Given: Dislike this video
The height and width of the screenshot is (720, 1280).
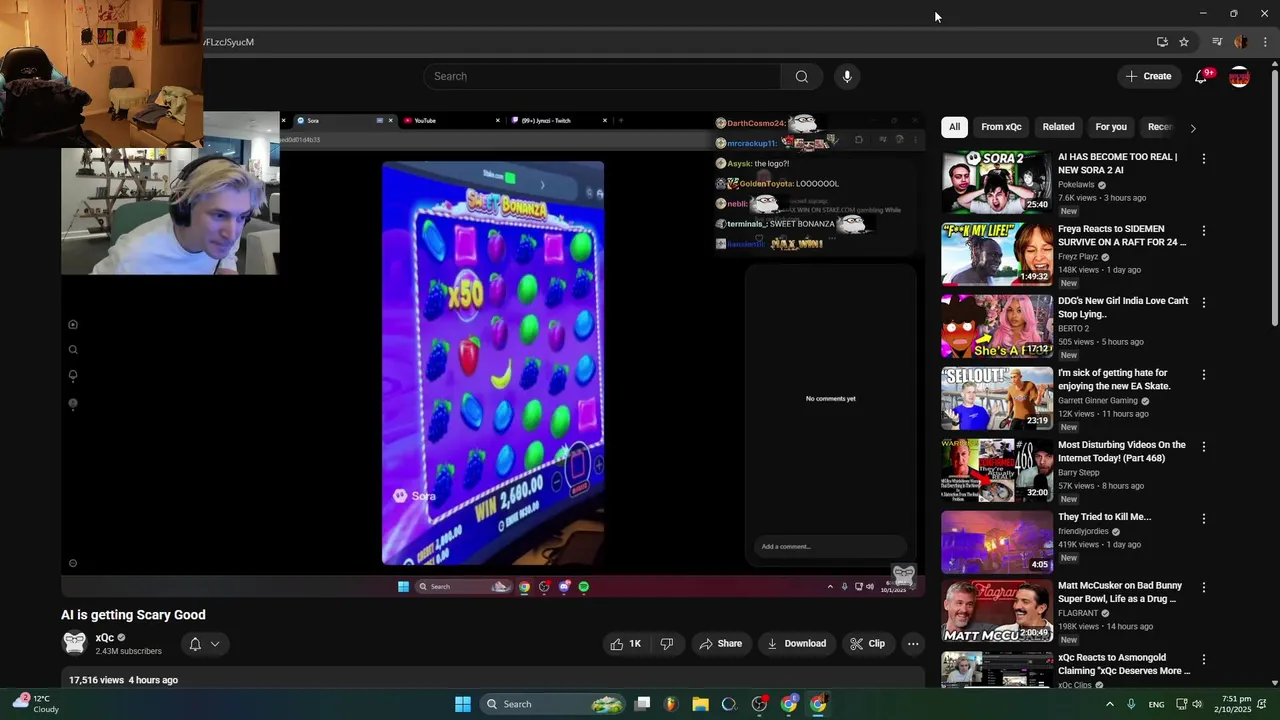Looking at the screenshot, I should coord(667,644).
